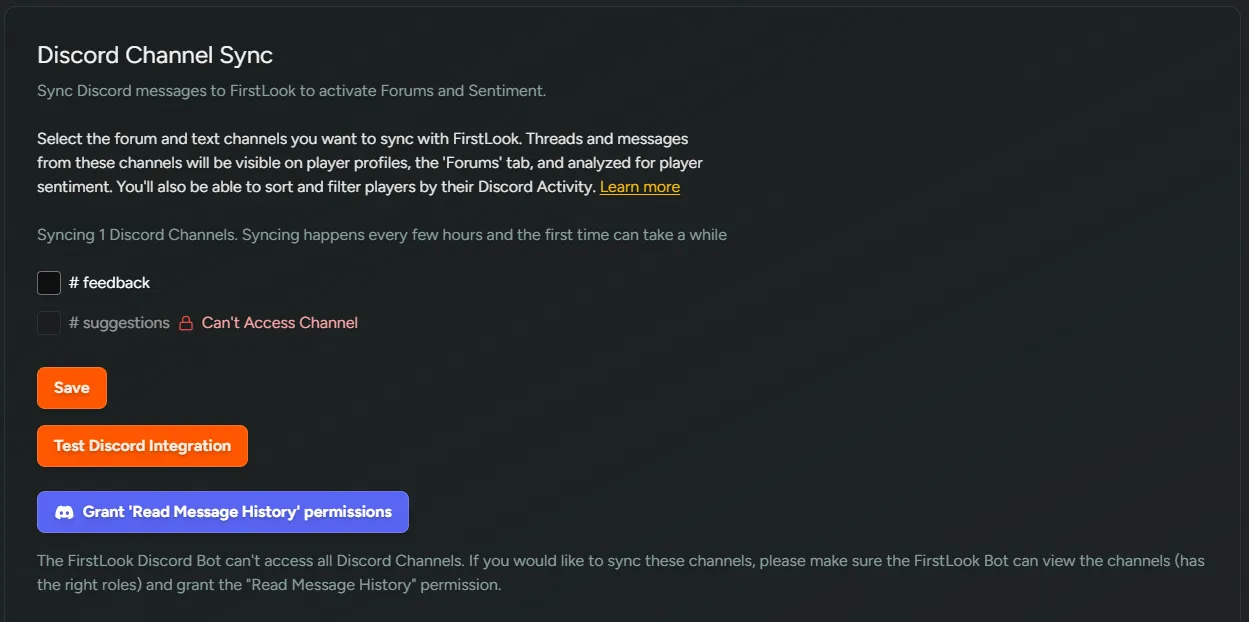Click the 'Syncing 1 Discord Channels' status text
The width and height of the screenshot is (1249, 622).
point(383,234)
